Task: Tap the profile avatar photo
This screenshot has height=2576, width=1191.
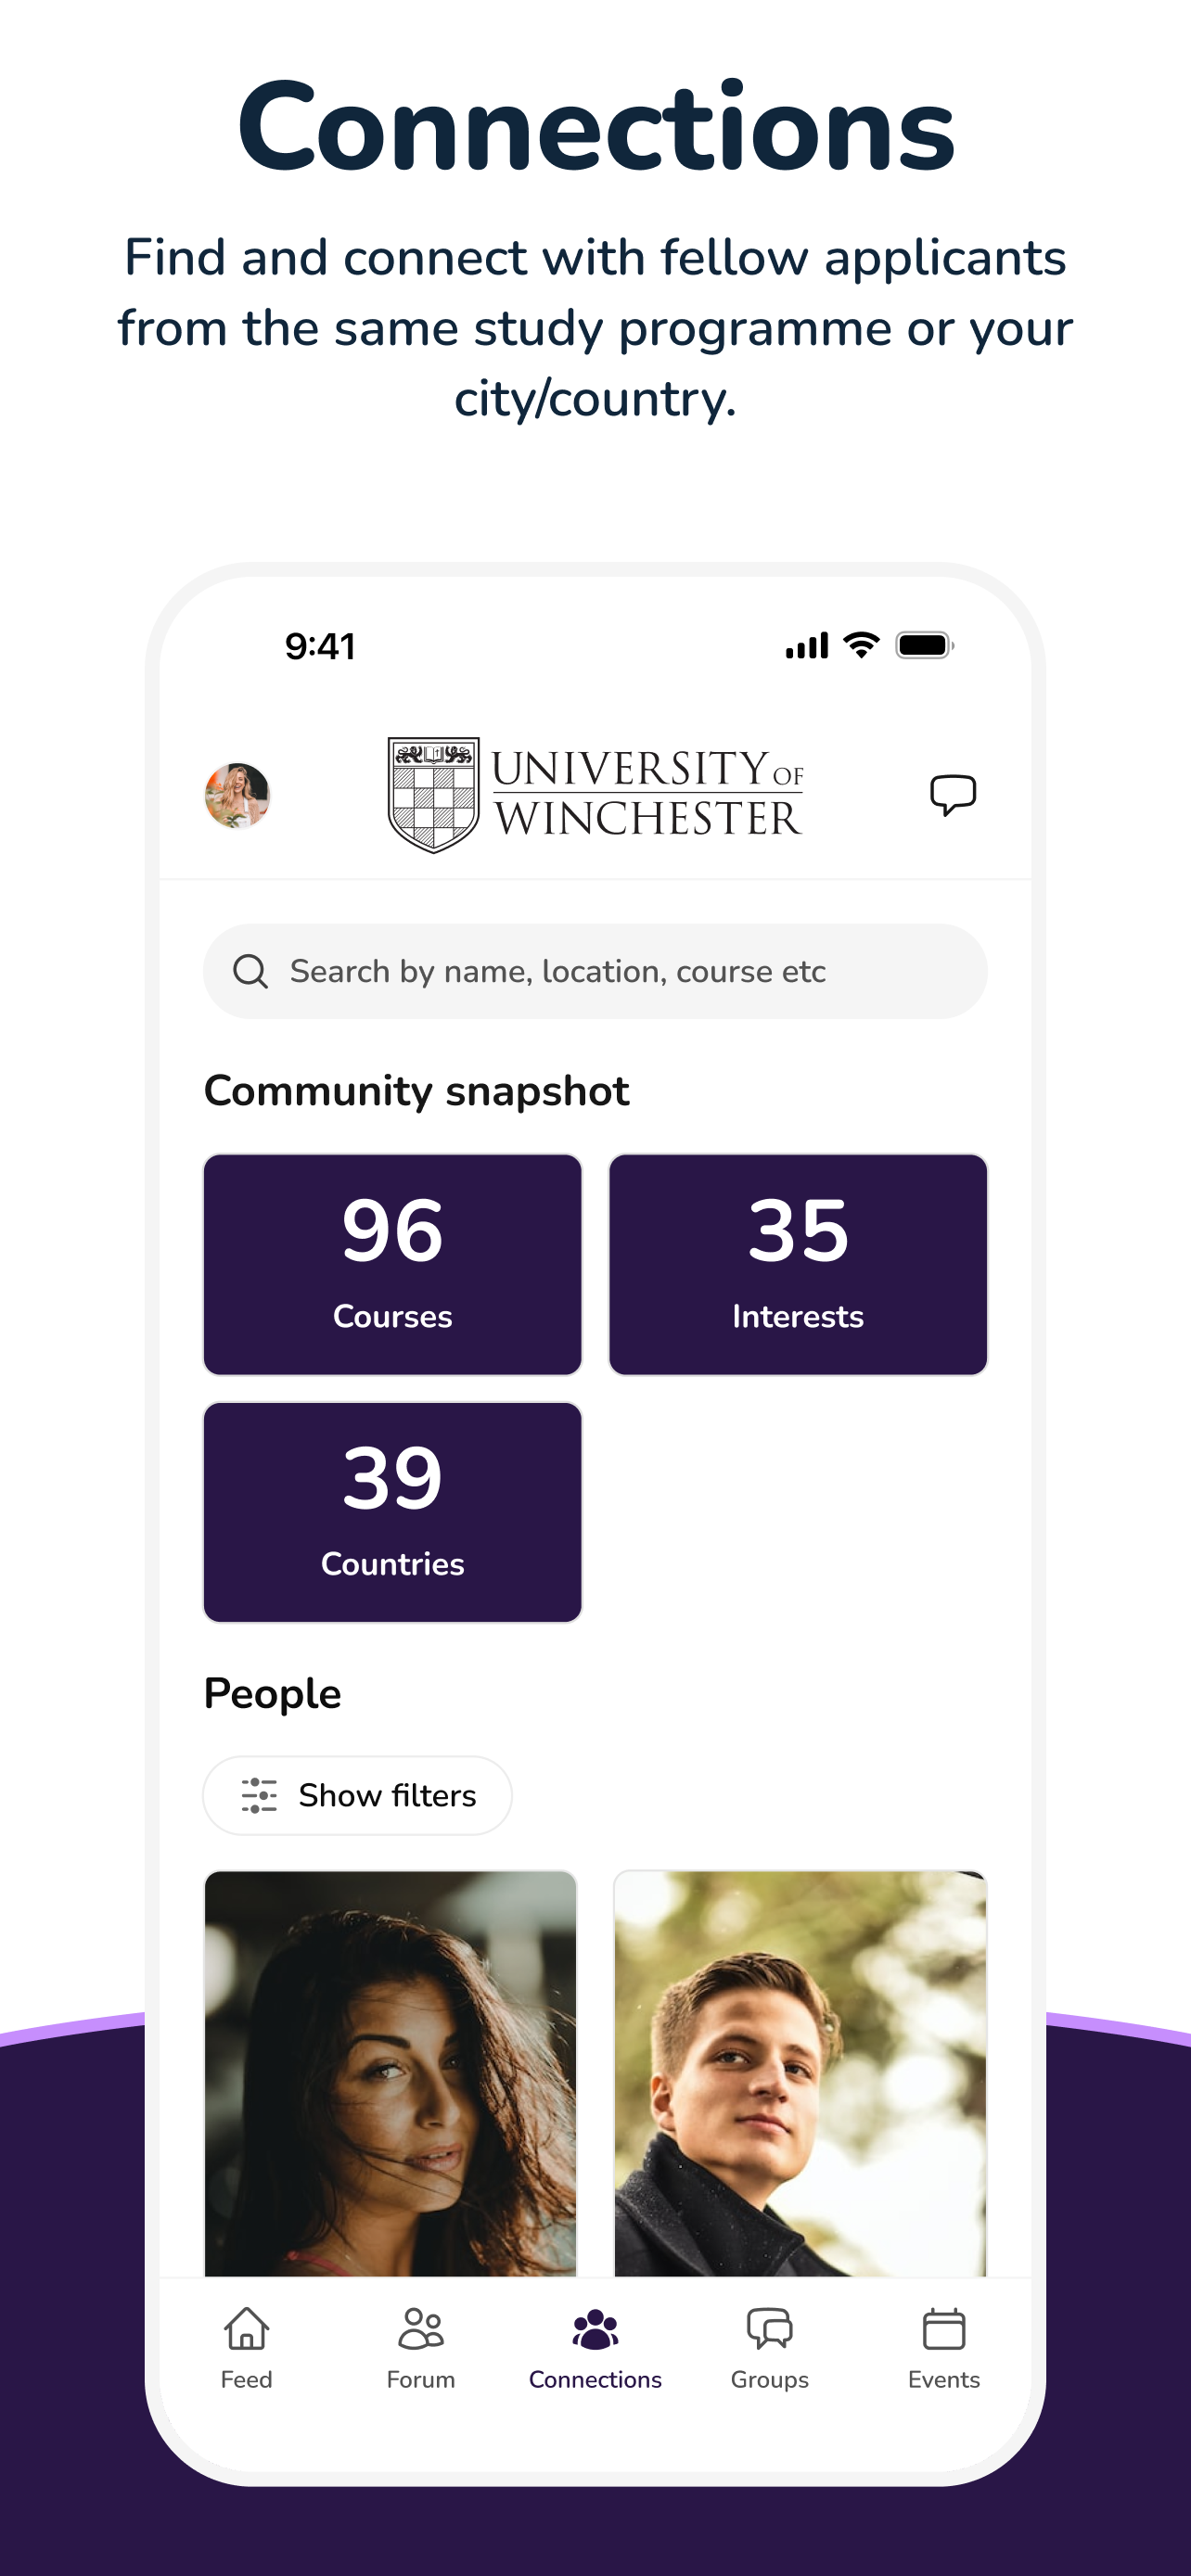Action: coord(237,795)
